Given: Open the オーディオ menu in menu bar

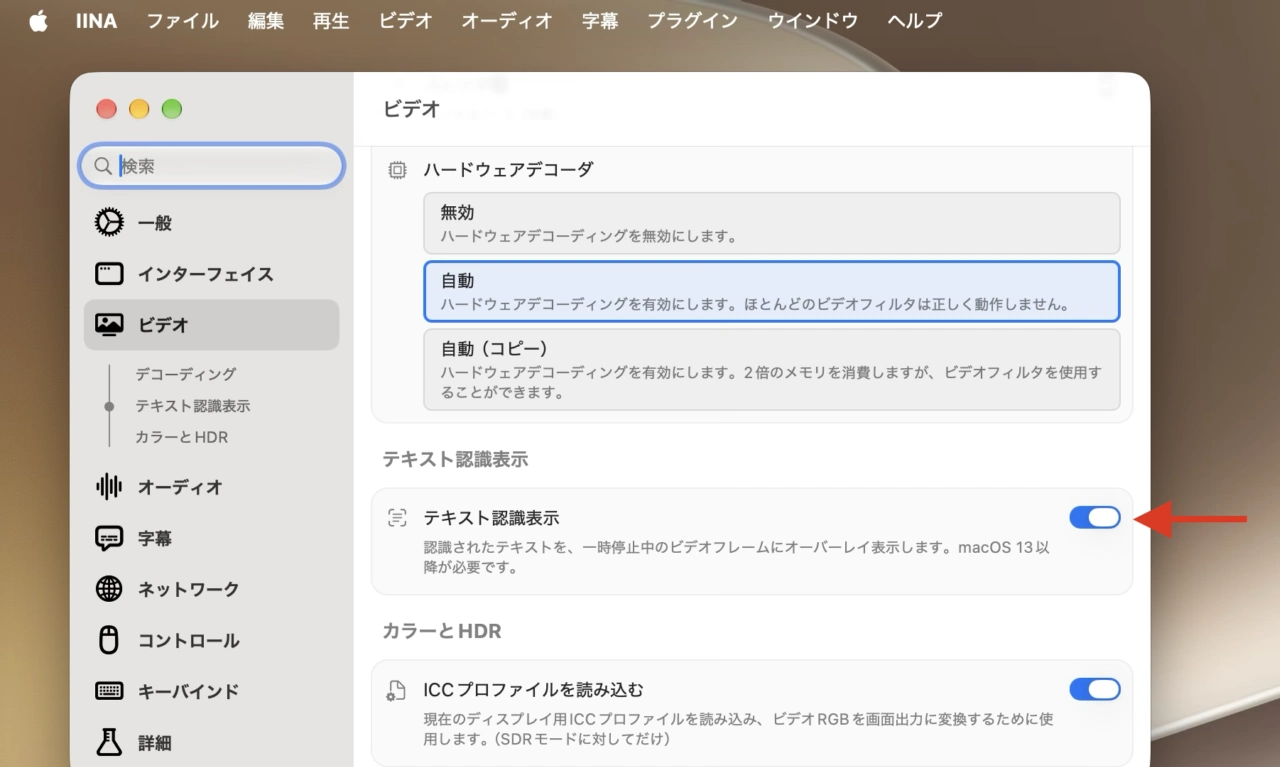Looking at the screenshot, I should [x=507, y=21].
